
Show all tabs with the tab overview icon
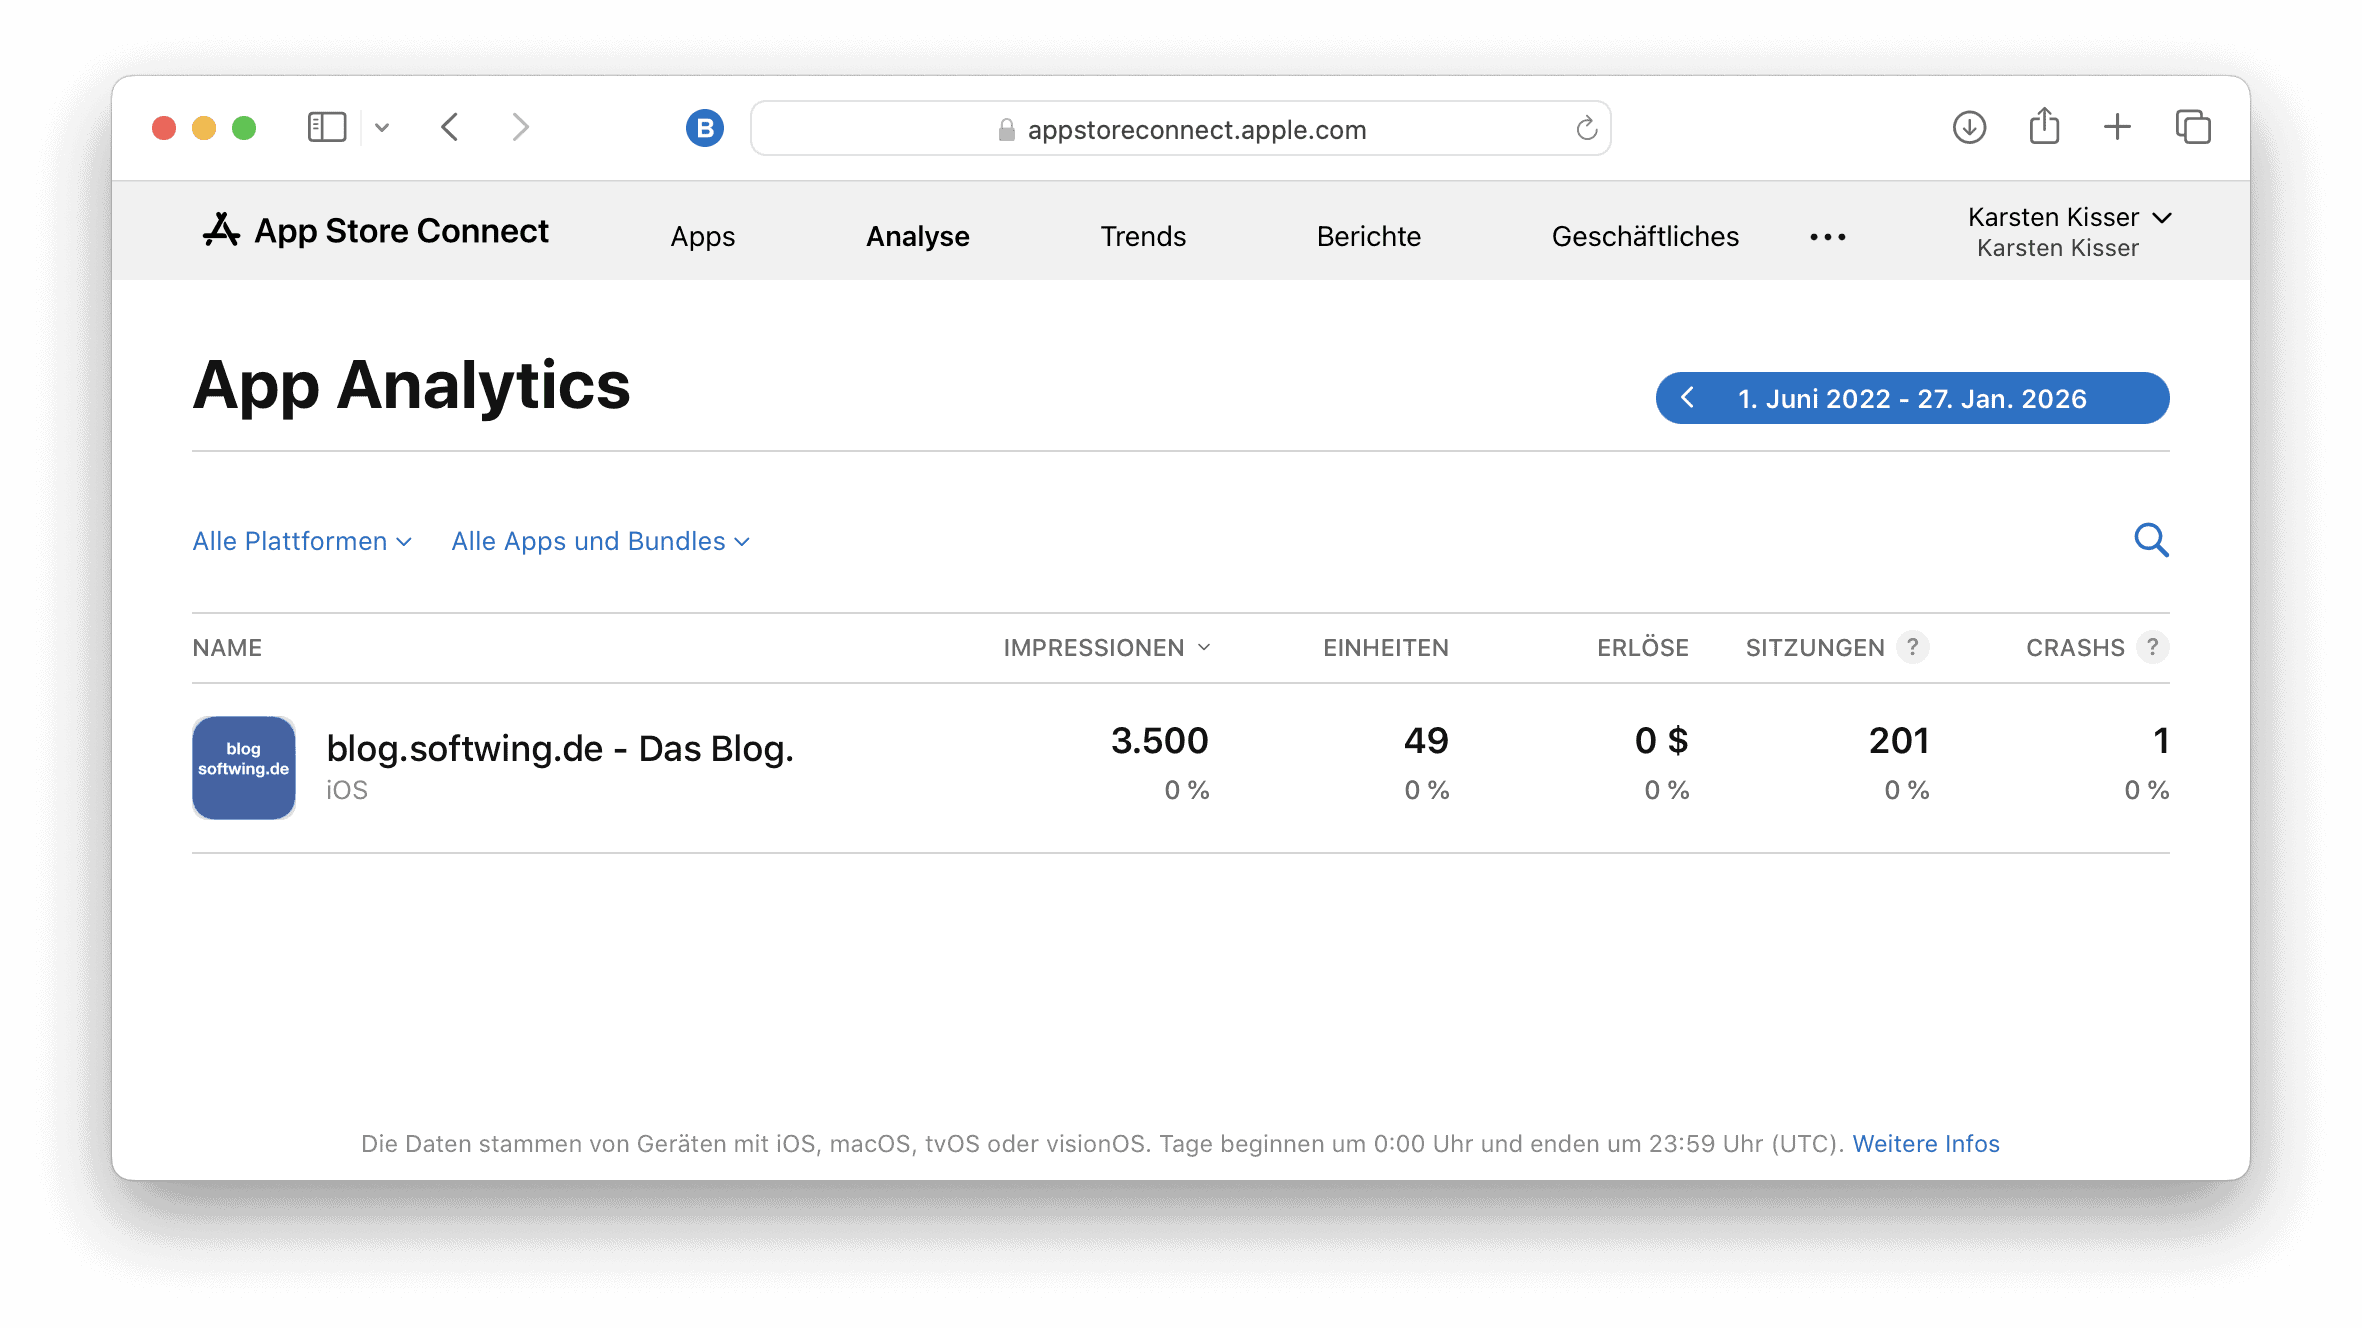[2192, 127]
